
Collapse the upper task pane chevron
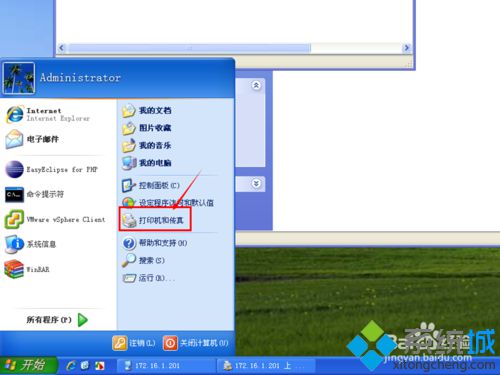(x=256, y=86)
